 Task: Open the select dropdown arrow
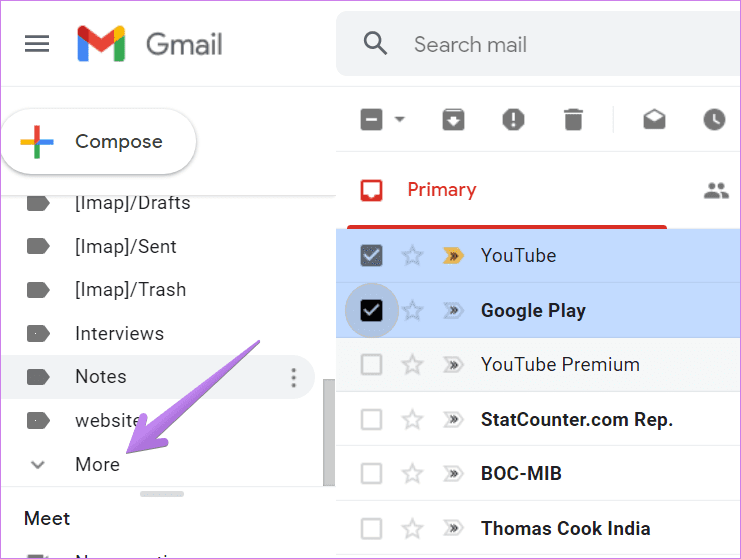[400, 119]
